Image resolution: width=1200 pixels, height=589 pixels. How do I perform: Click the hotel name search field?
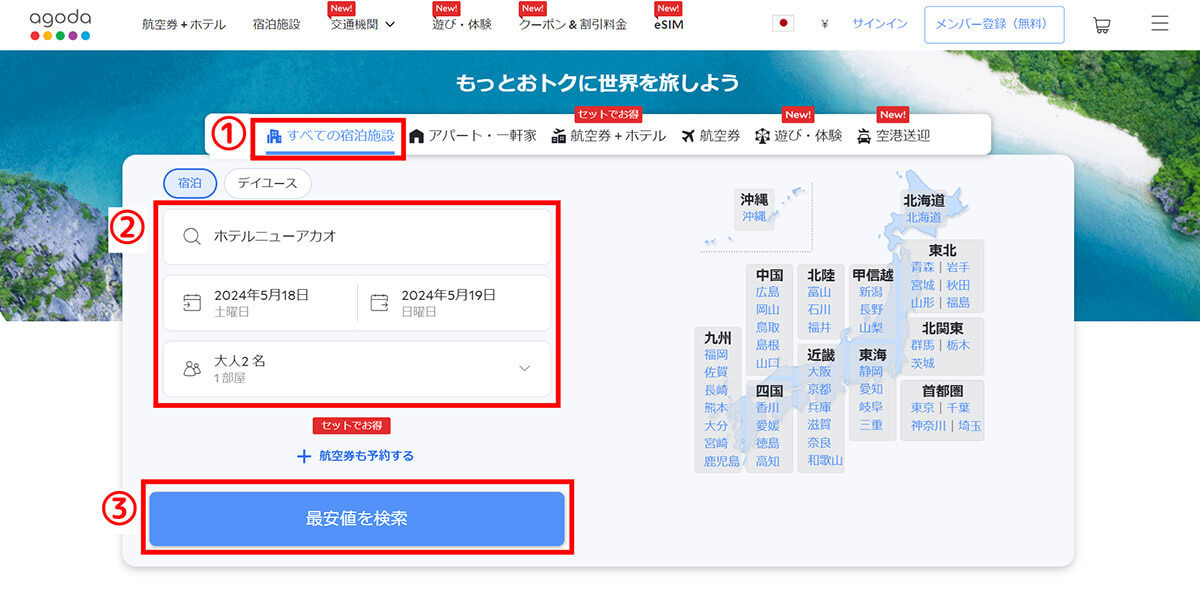pyautogui.click(x=357, y=237)
